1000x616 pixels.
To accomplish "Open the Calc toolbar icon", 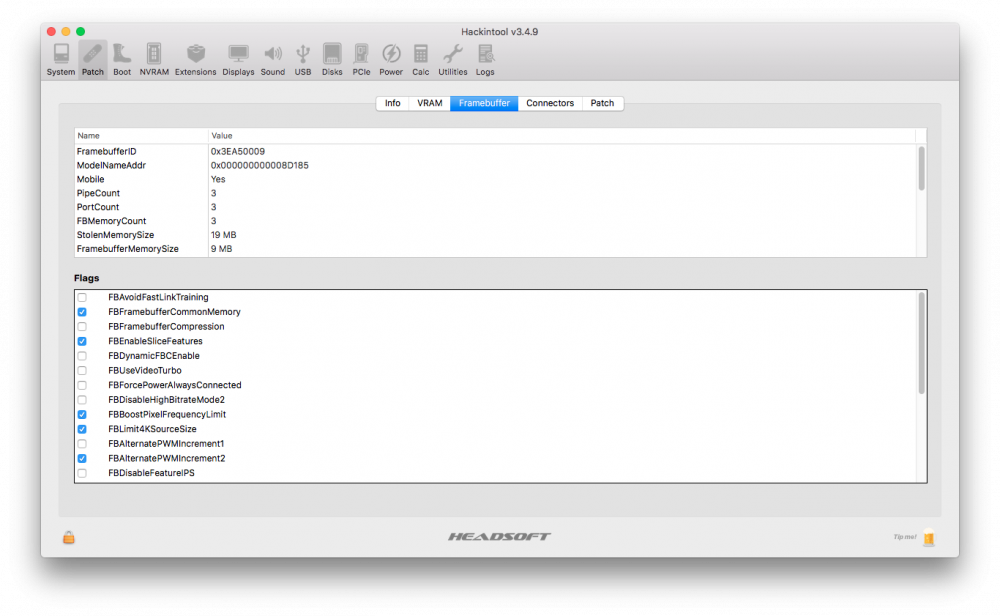I will coord(420,60).
